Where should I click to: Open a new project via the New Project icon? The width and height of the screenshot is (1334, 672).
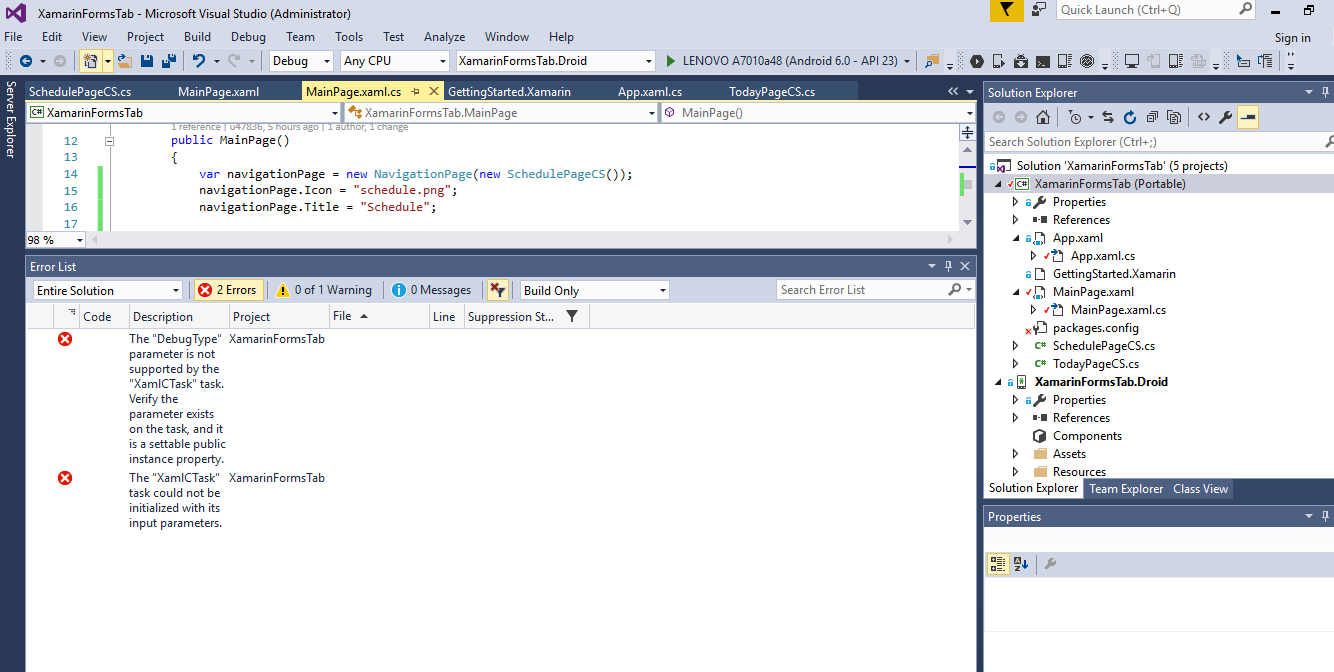click(x=90, y=61)
